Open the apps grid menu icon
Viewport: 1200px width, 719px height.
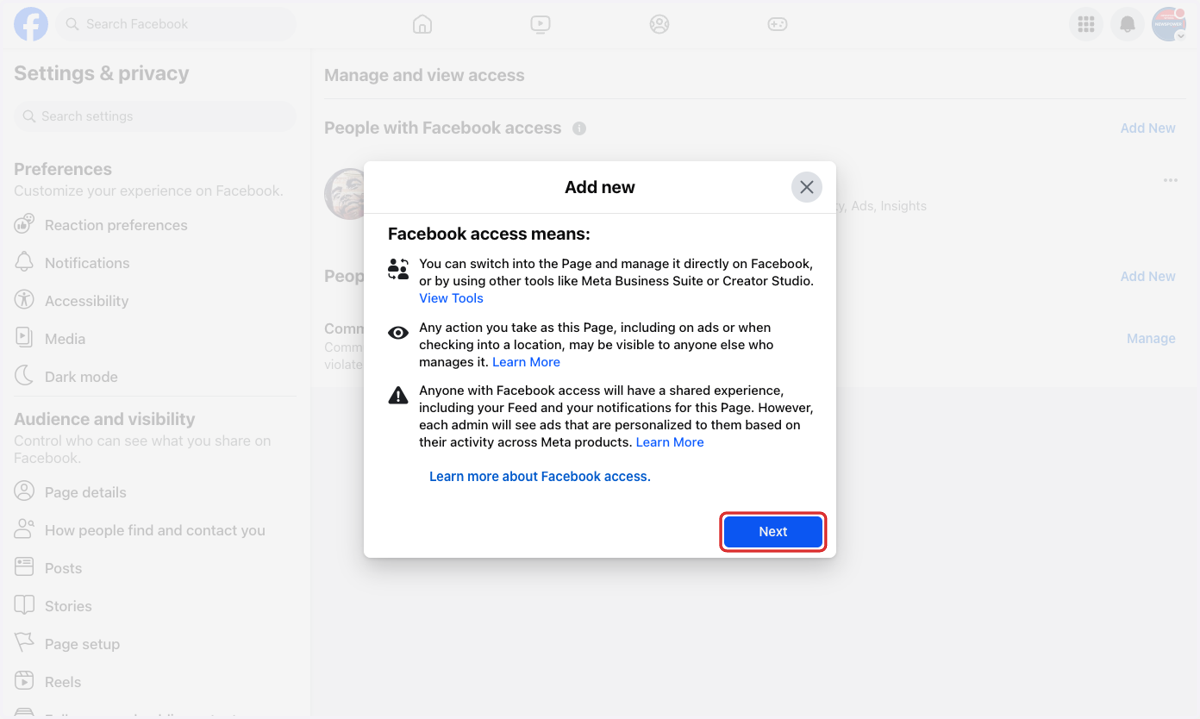(x=1086, y=24)
